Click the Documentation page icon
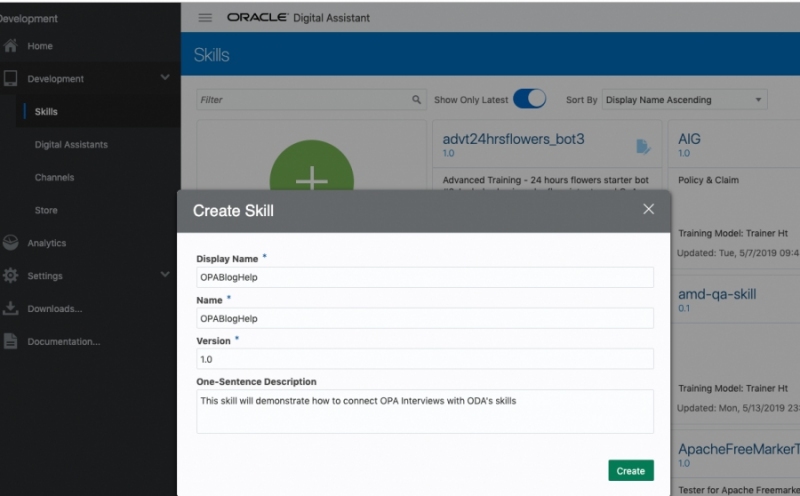Image resolution: width=800 pixels, height=496 pixels. point(10,341)
